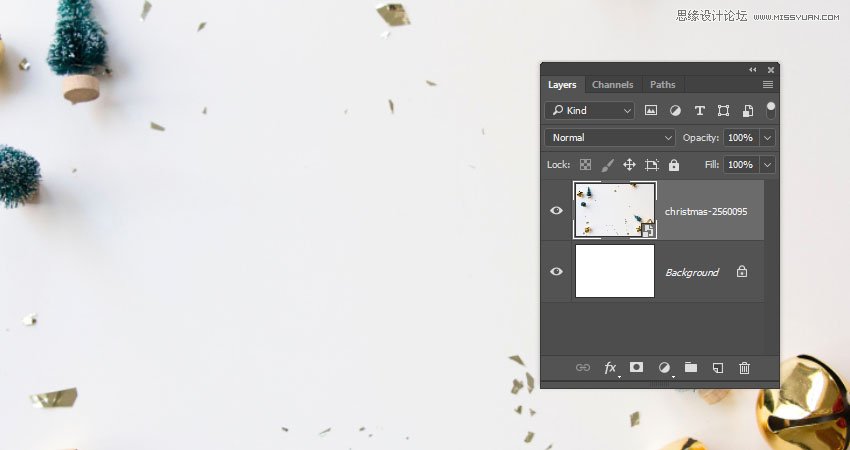Viewport: 850px width, 450px height.
Task: Hide the Background layer
Action: (556, 271)
